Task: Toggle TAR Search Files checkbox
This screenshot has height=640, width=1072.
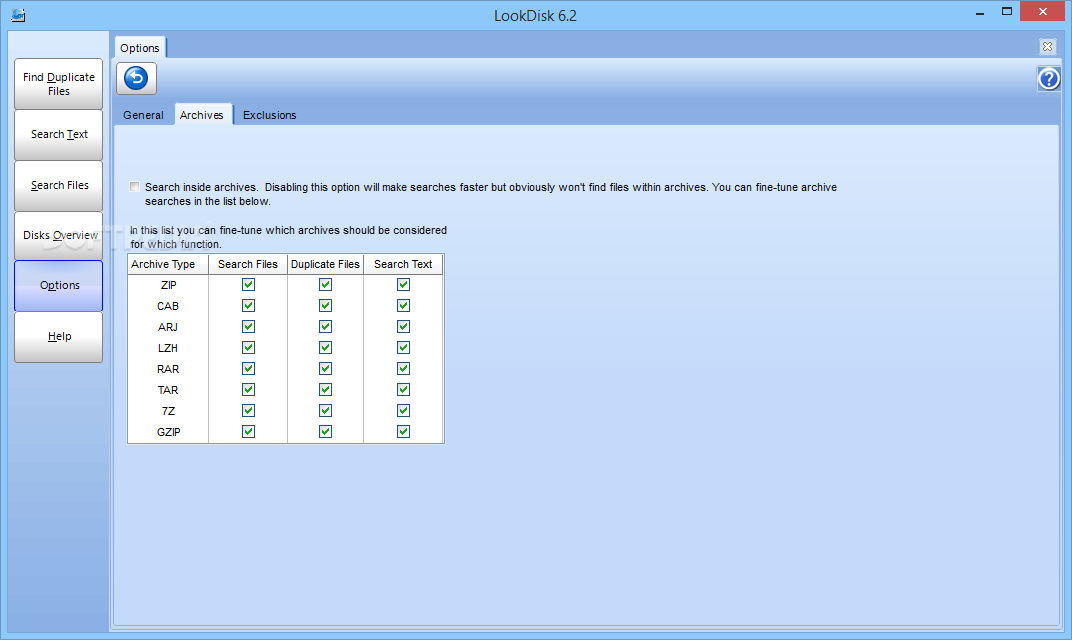Action: coord(248,390)
